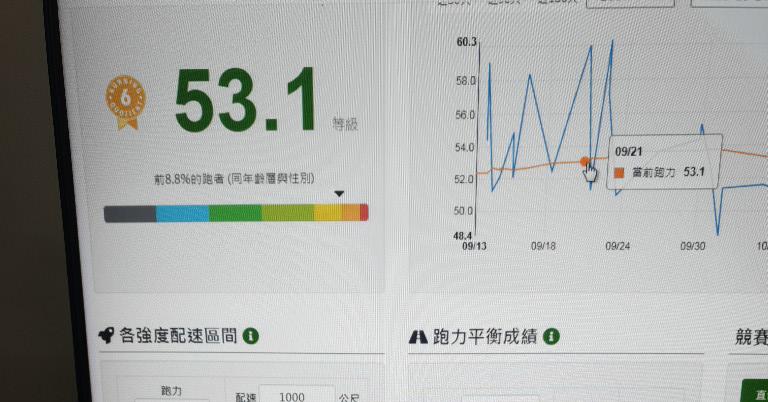Click the 09/21 tooltip date
Image resolution: width=768 pixels, height=402 pixels.
pos(628,151)
